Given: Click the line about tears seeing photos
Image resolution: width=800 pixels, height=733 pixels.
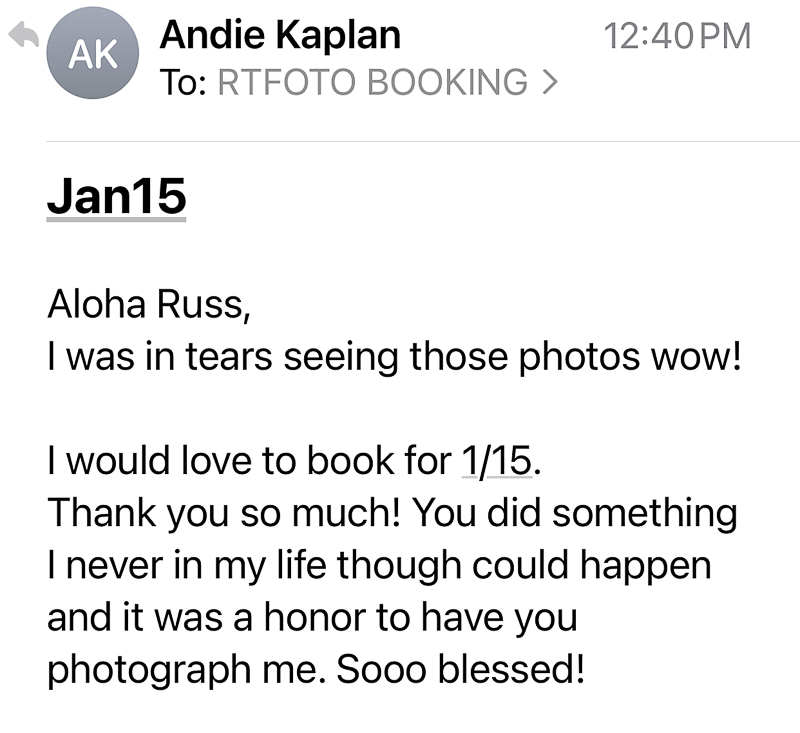Looking at the screenshot, I should click(394, 357).
